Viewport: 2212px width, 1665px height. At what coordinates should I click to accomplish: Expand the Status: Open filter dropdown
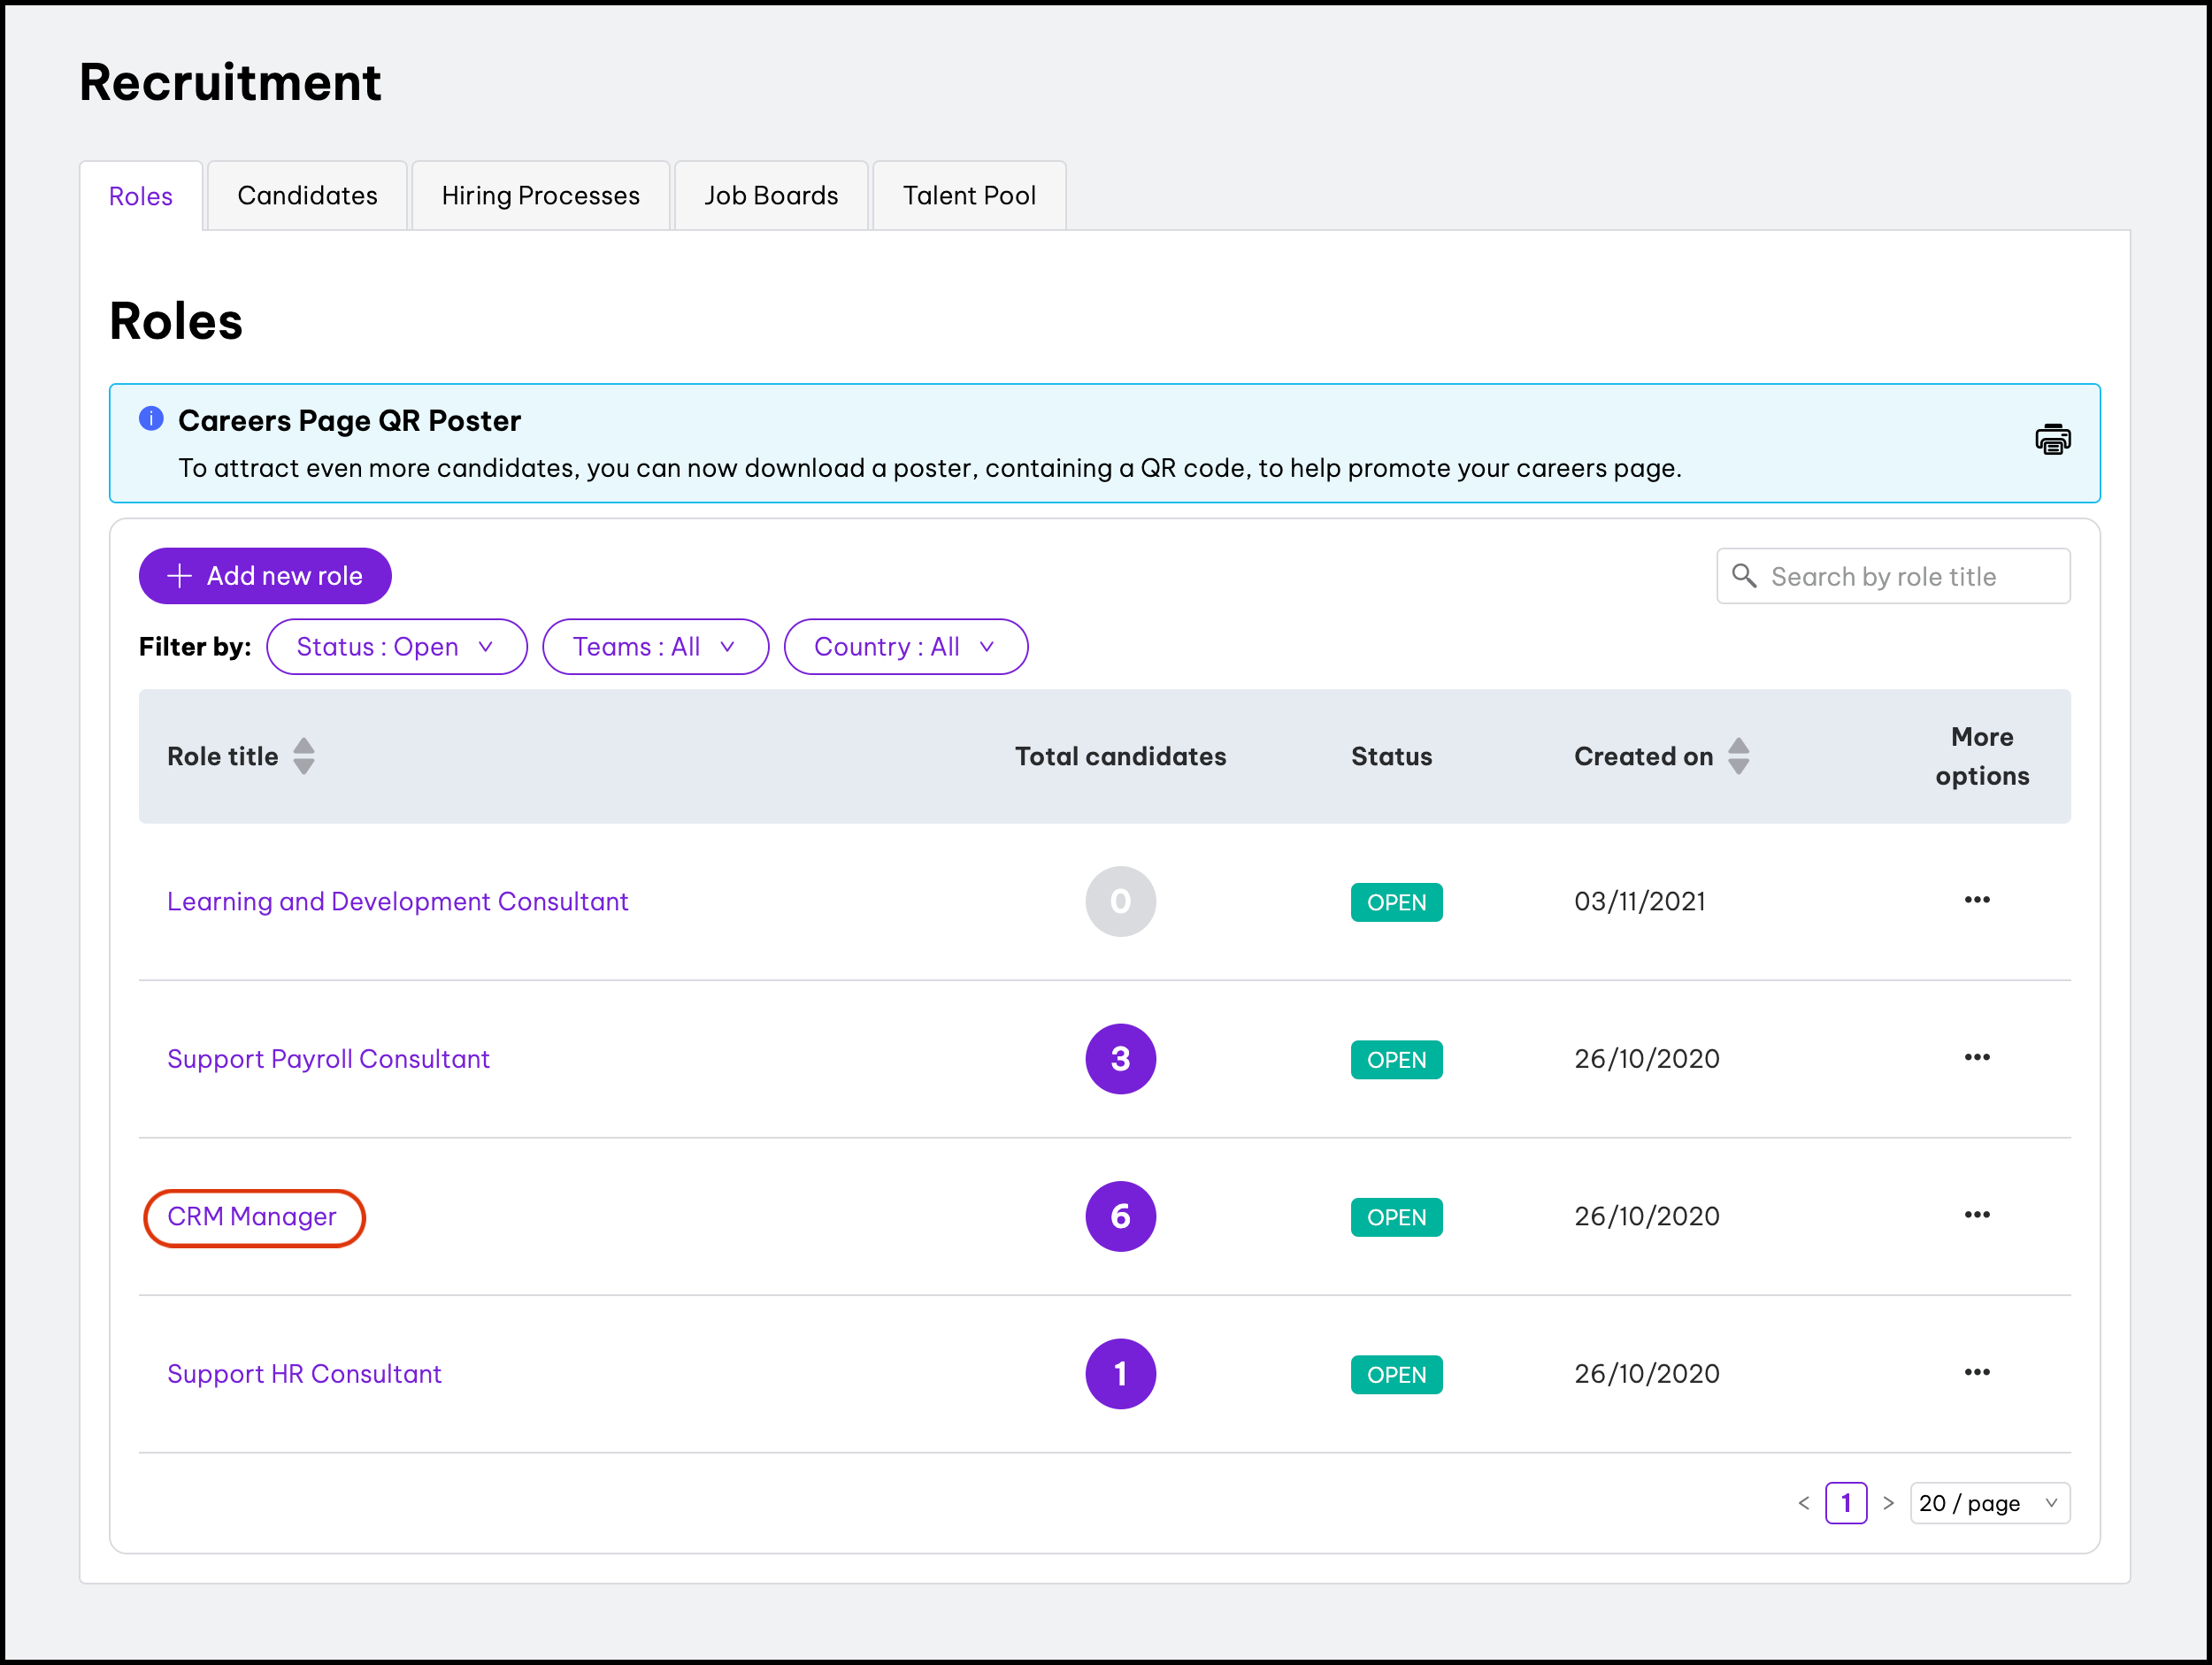[396, 647]
